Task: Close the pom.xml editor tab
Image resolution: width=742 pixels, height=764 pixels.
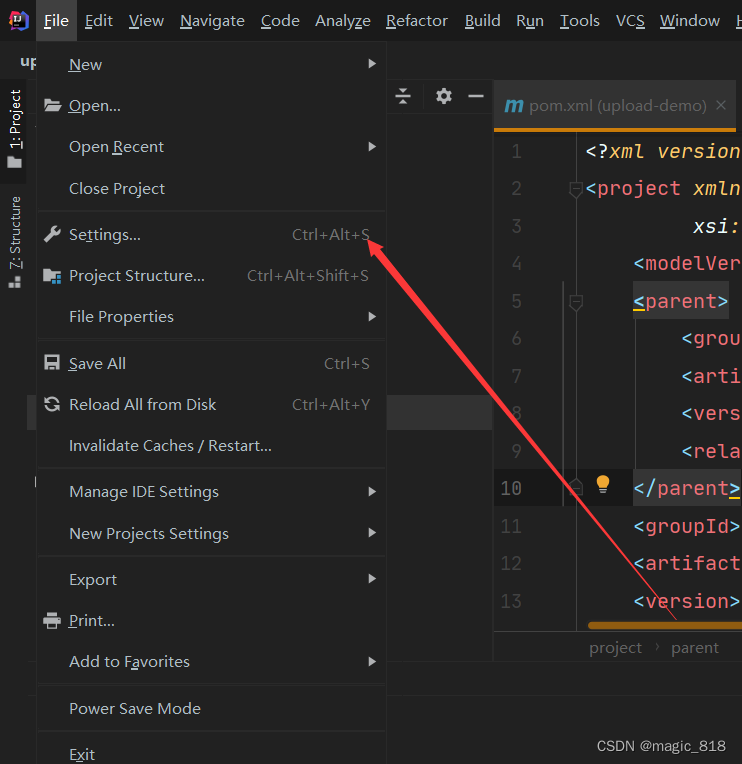Action: click(x=721, y=105)
